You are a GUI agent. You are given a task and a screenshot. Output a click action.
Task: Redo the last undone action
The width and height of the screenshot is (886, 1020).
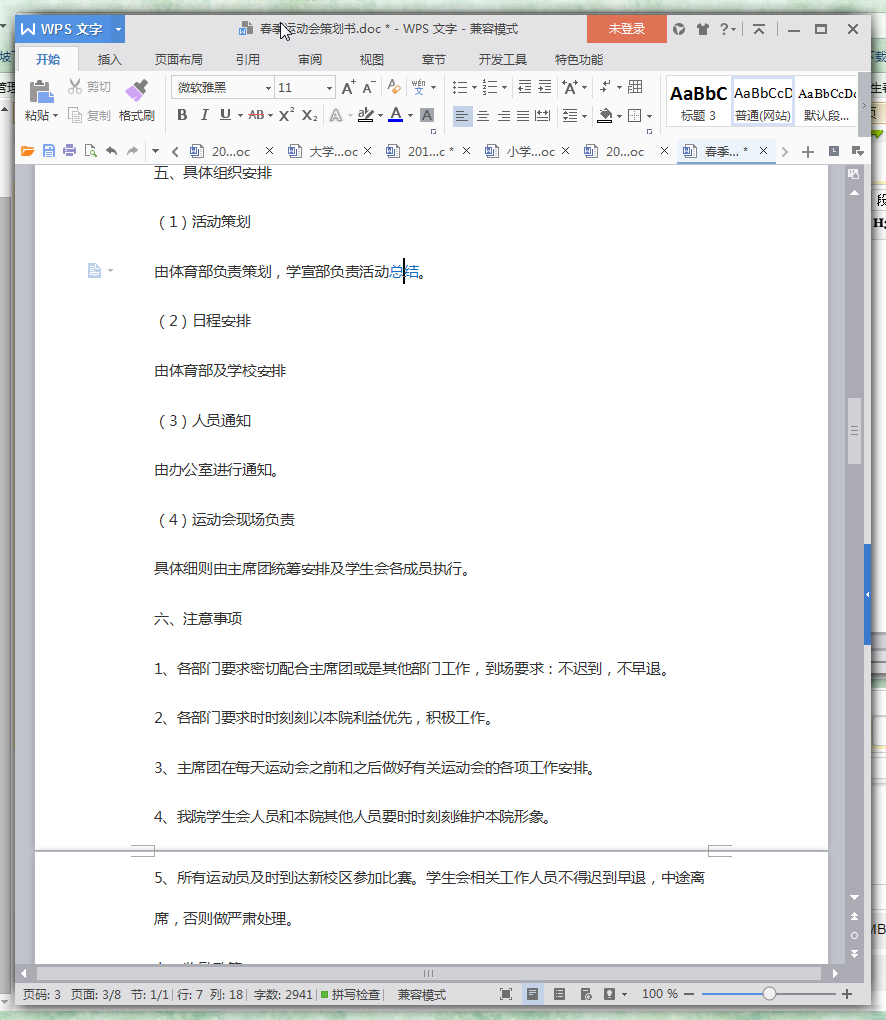[133, 151]
